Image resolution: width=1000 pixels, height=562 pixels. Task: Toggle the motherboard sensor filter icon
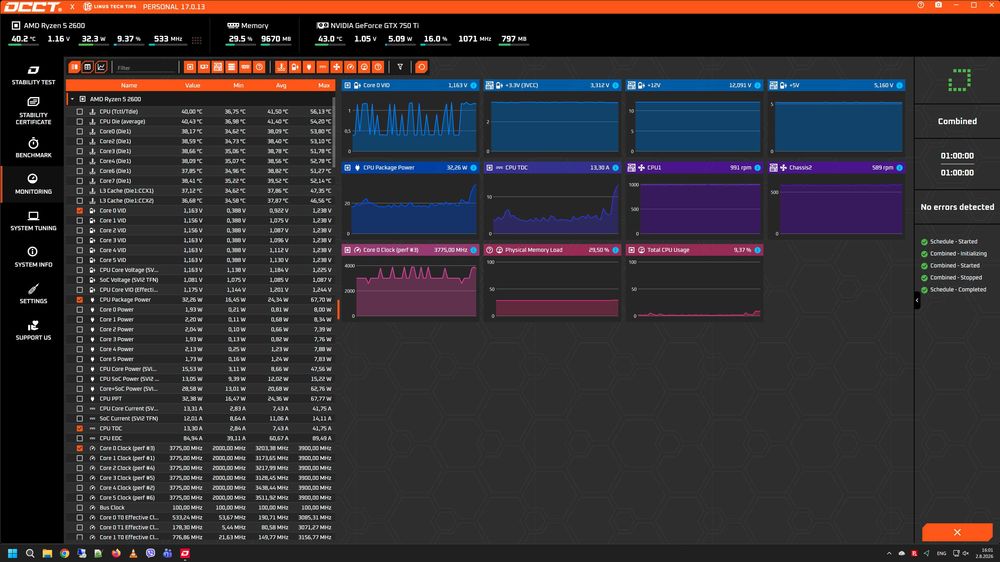pos(217,67)
